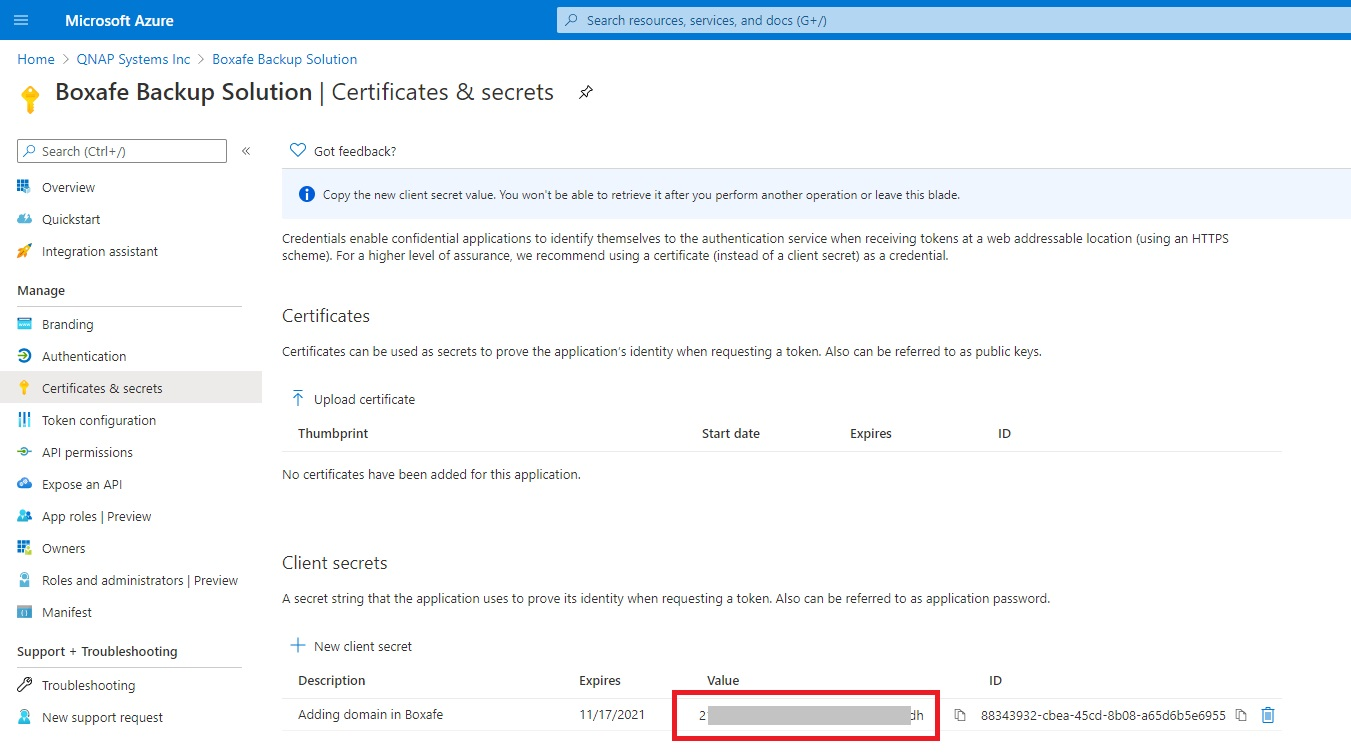Click the Roles and administrators icon
The image size is (1351, 755).
pyautogui.click(x=24, y=580)
